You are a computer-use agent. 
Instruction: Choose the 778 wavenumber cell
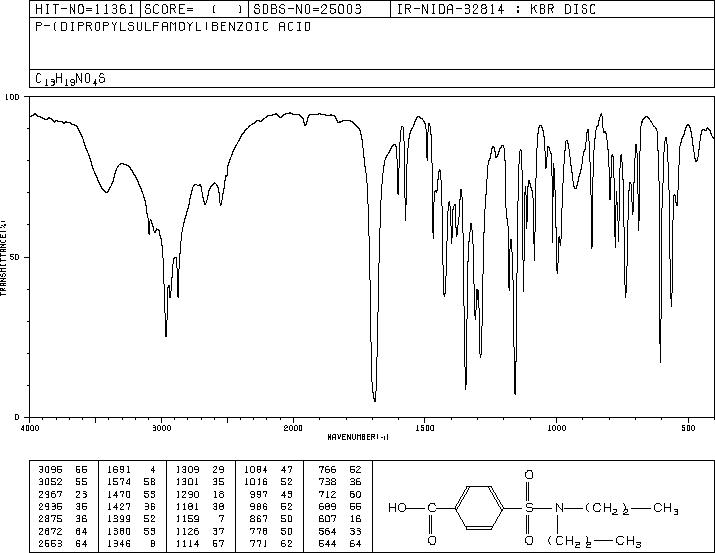259,531
